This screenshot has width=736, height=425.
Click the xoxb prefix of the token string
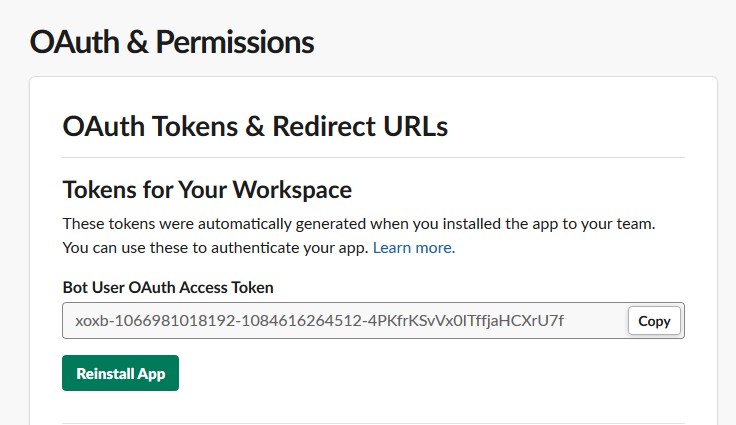coord(92,321)
